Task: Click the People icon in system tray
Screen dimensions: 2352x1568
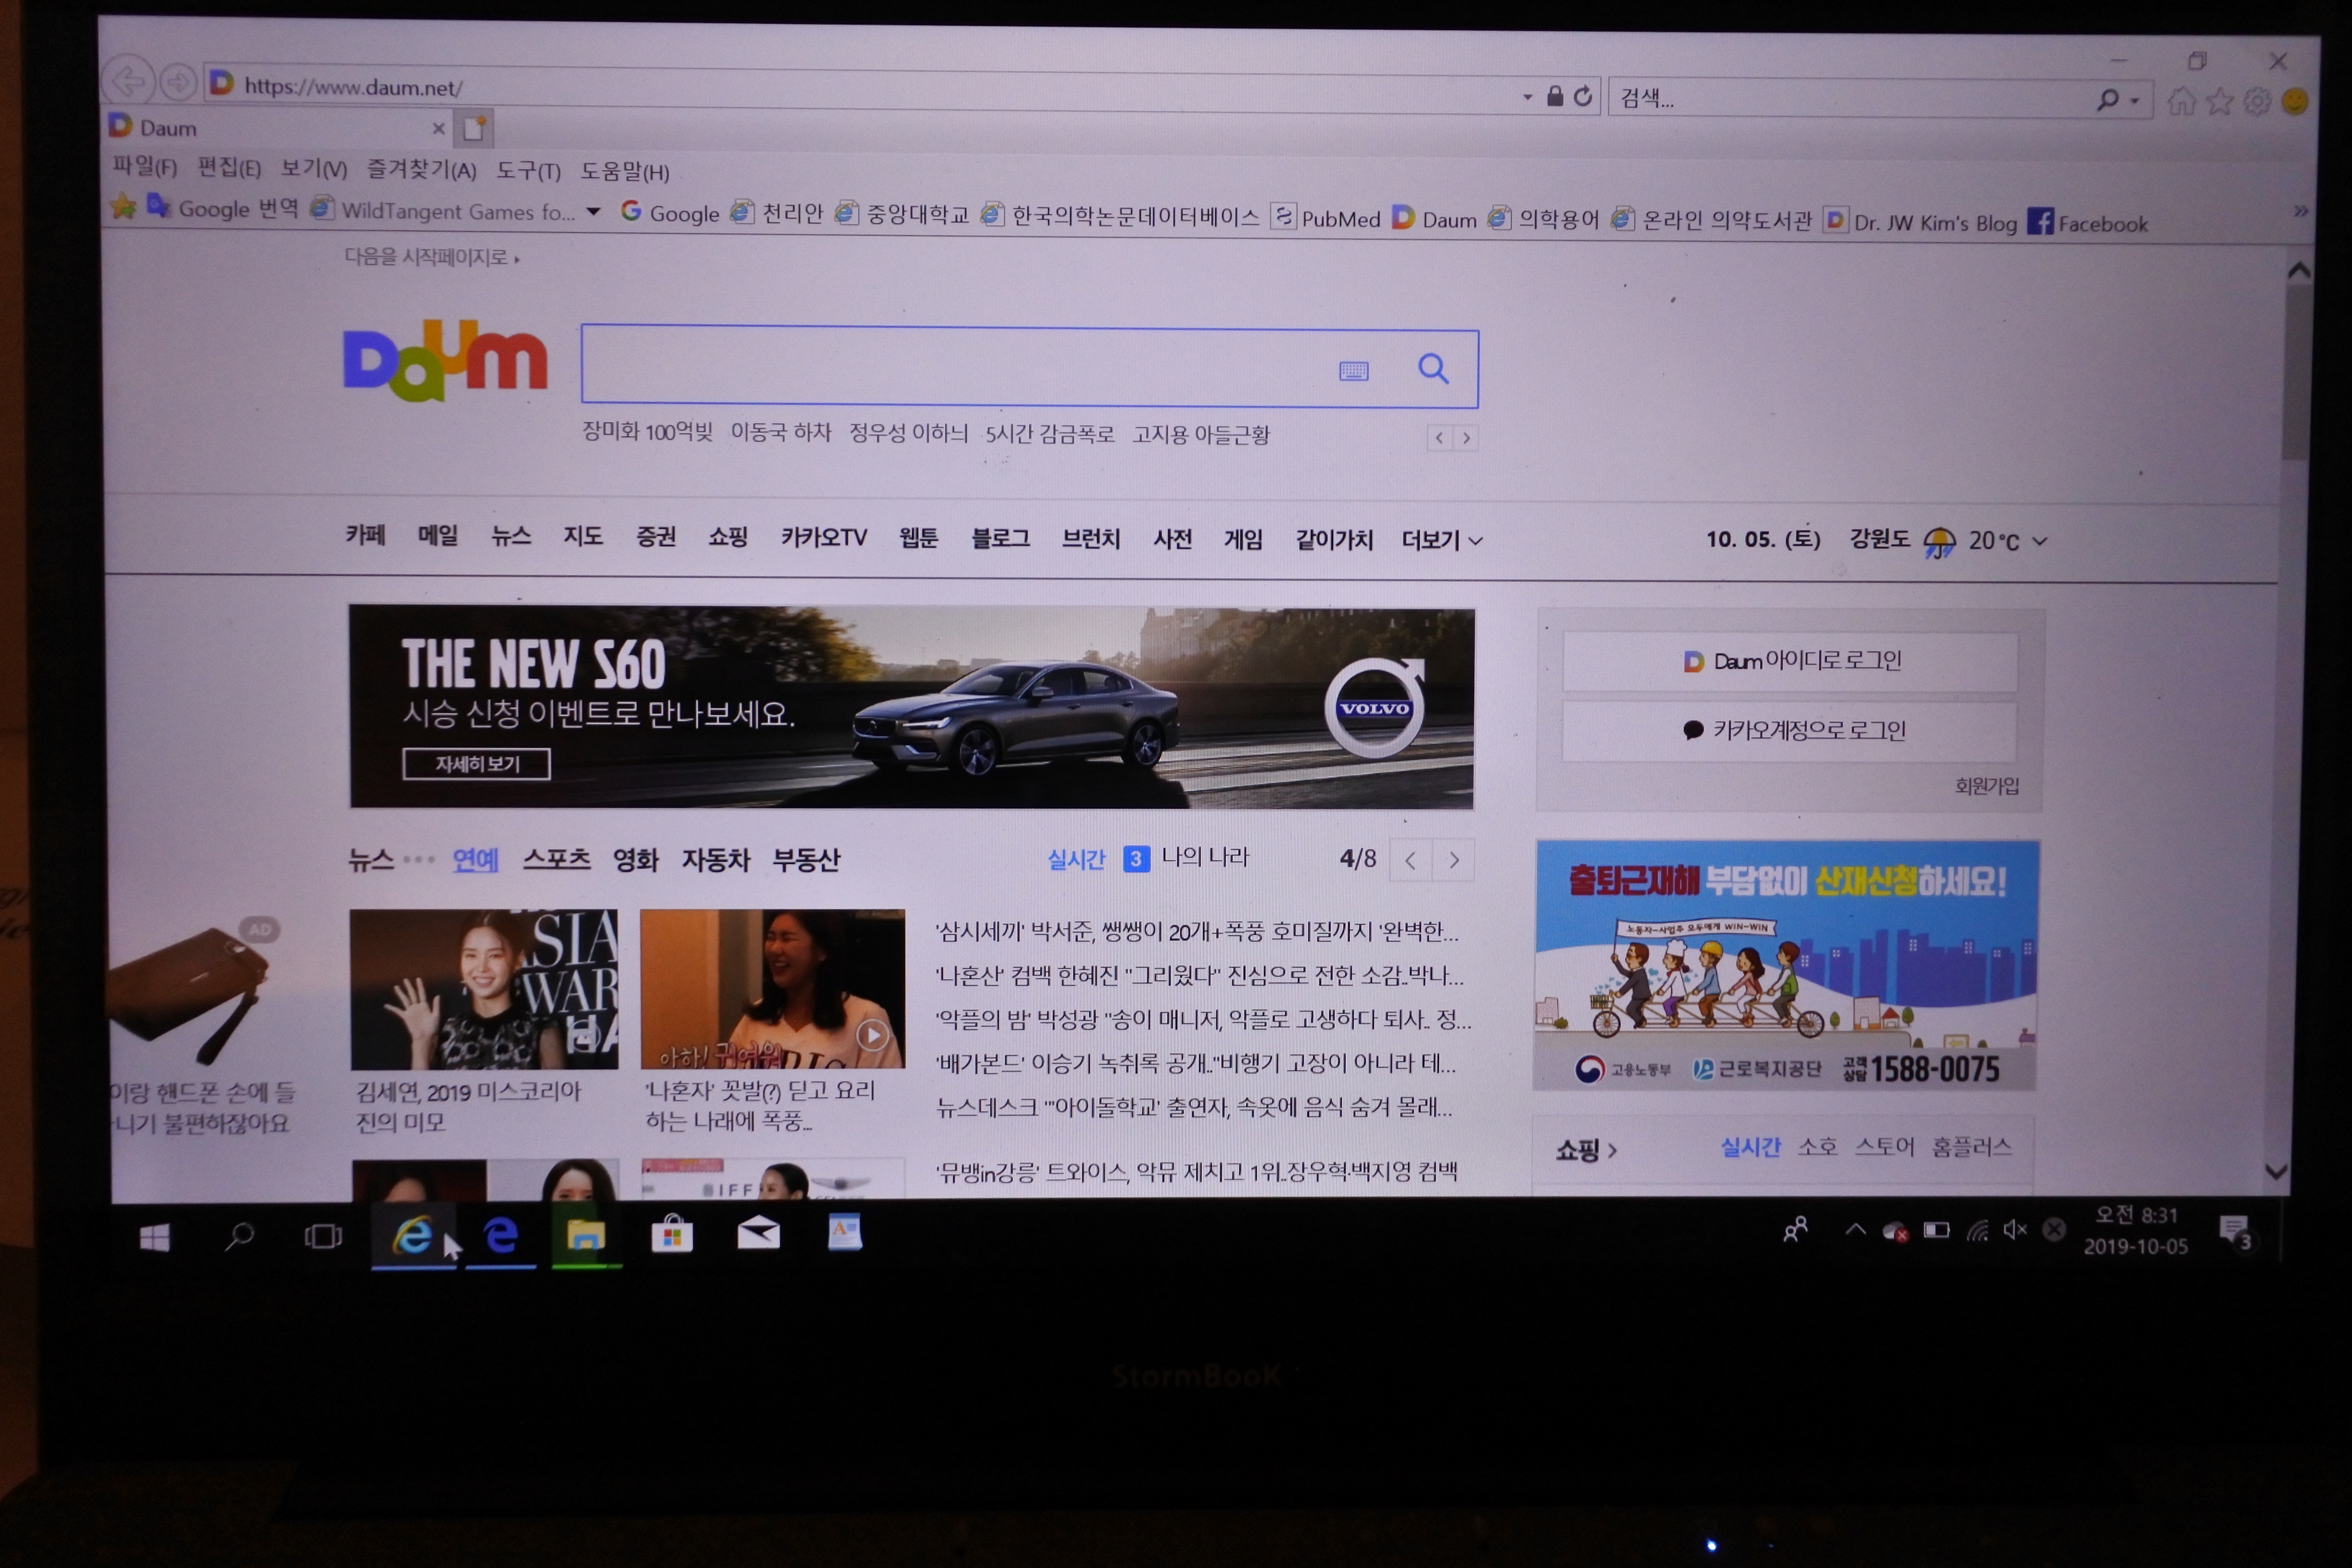Action: pyautogui.click(x=1796, y=1229)
